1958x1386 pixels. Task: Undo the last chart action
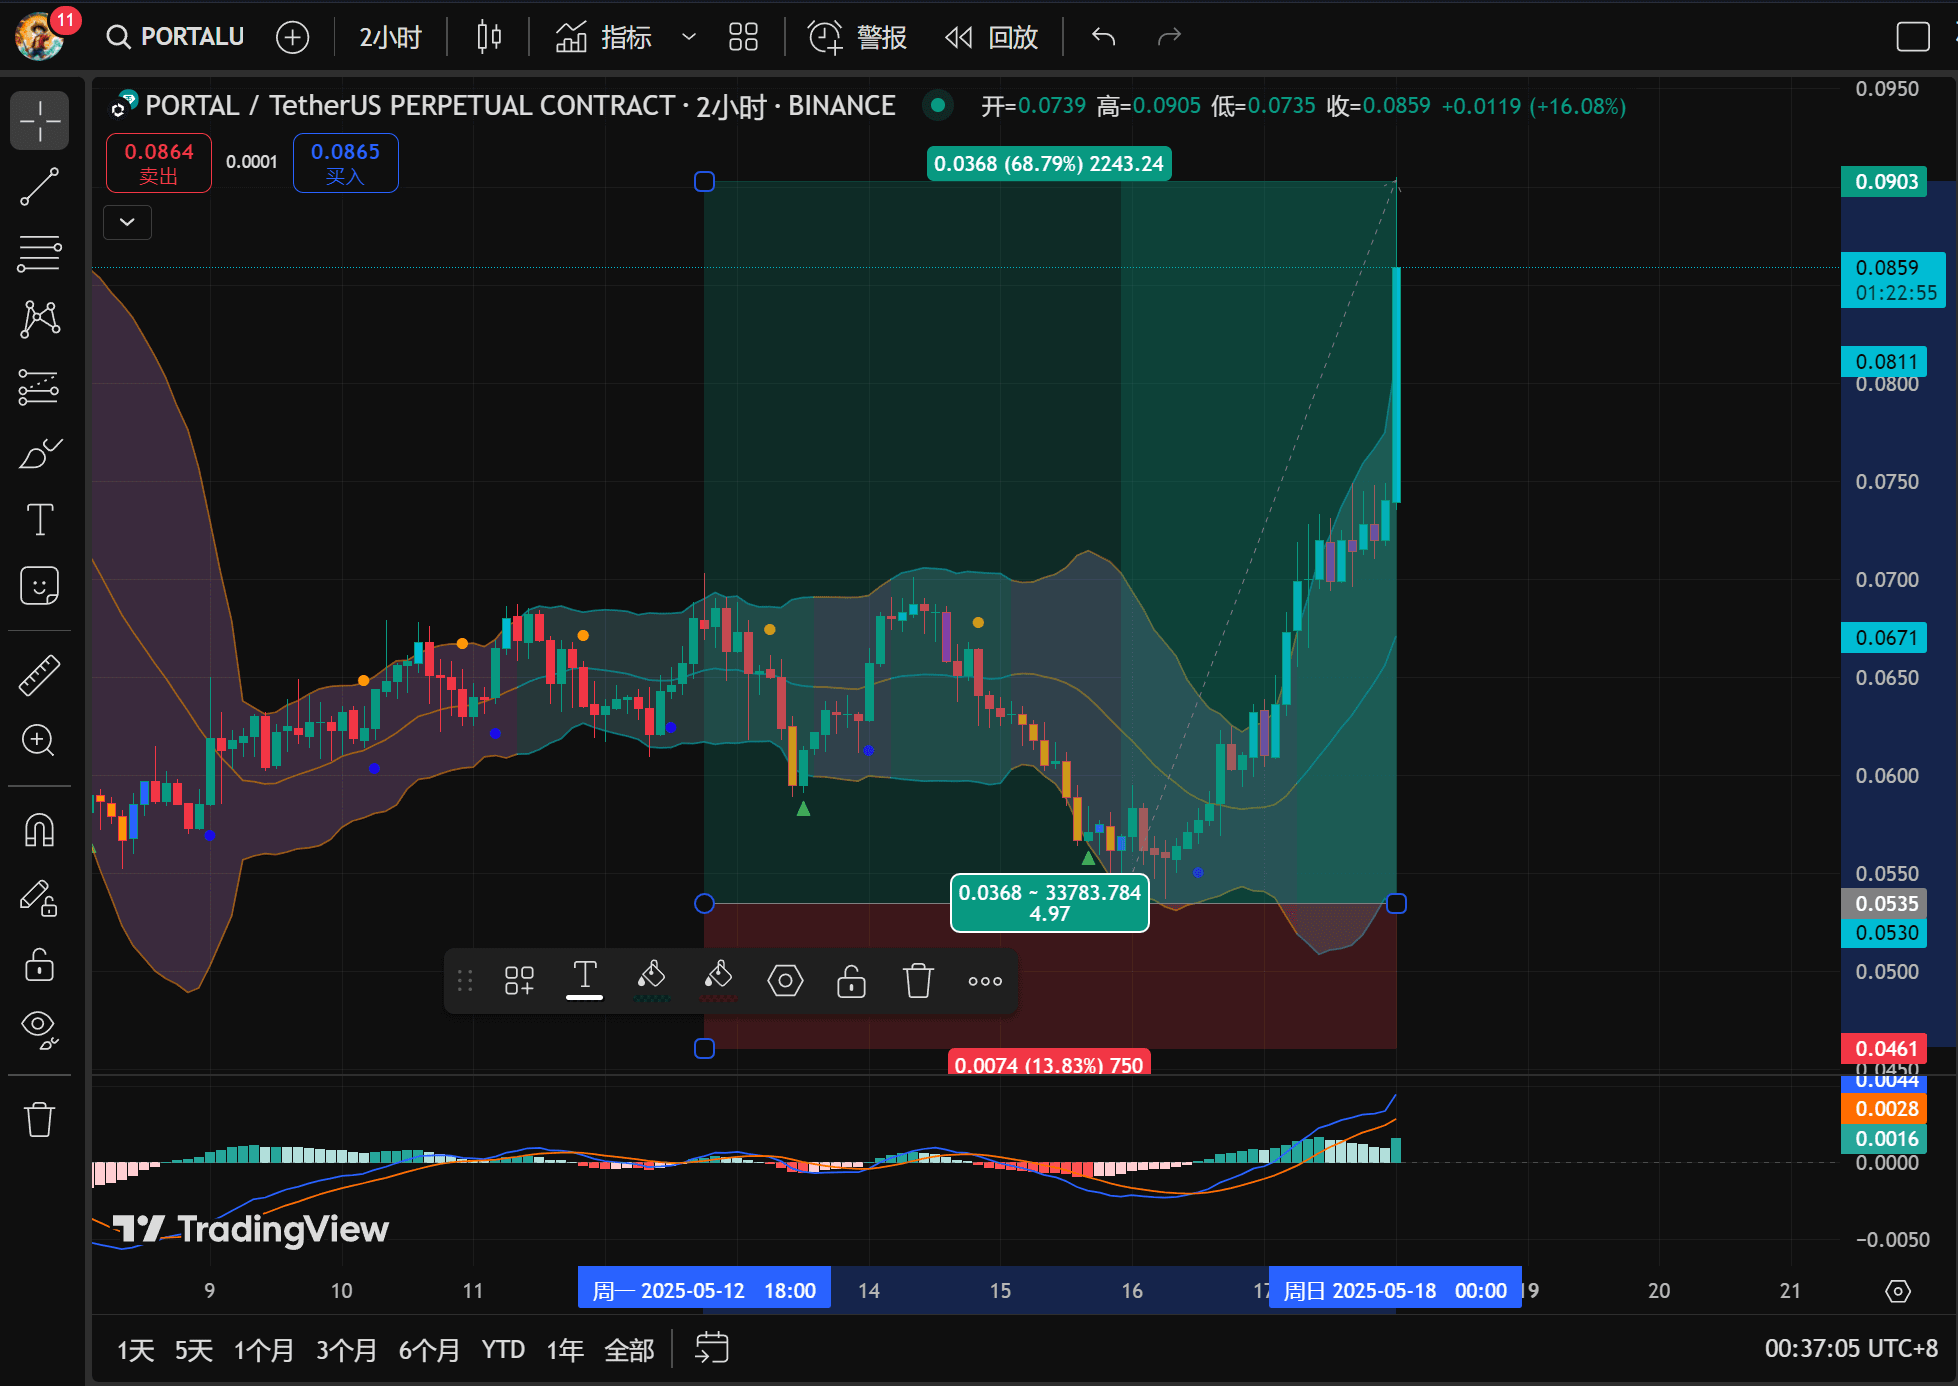click(x=1104, y=37)
